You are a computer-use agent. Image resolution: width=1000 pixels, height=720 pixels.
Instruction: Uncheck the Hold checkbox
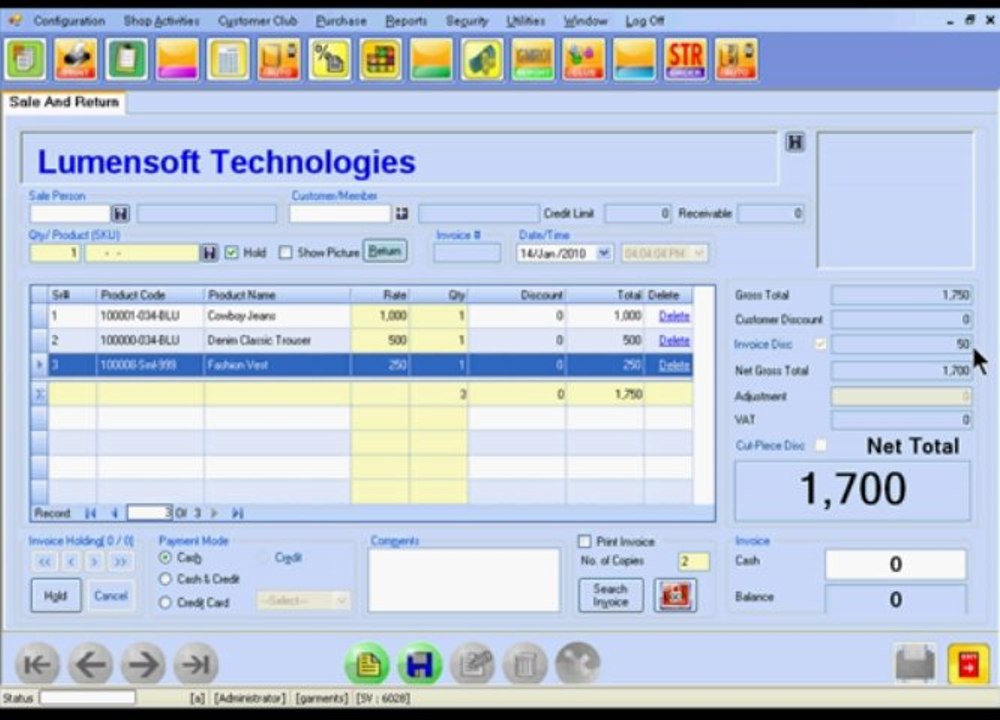[232, 253]
